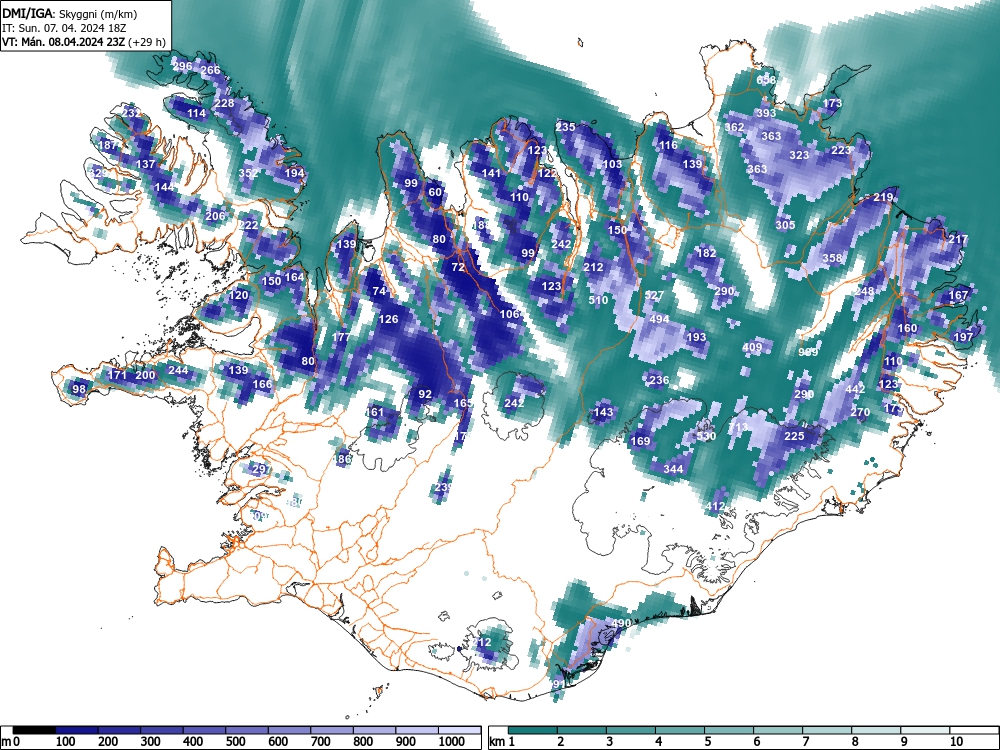Image resolution: width=1000 pixels, height=750 pixels.
Task: Click the map value 344
Action: (x=673, y=469)
